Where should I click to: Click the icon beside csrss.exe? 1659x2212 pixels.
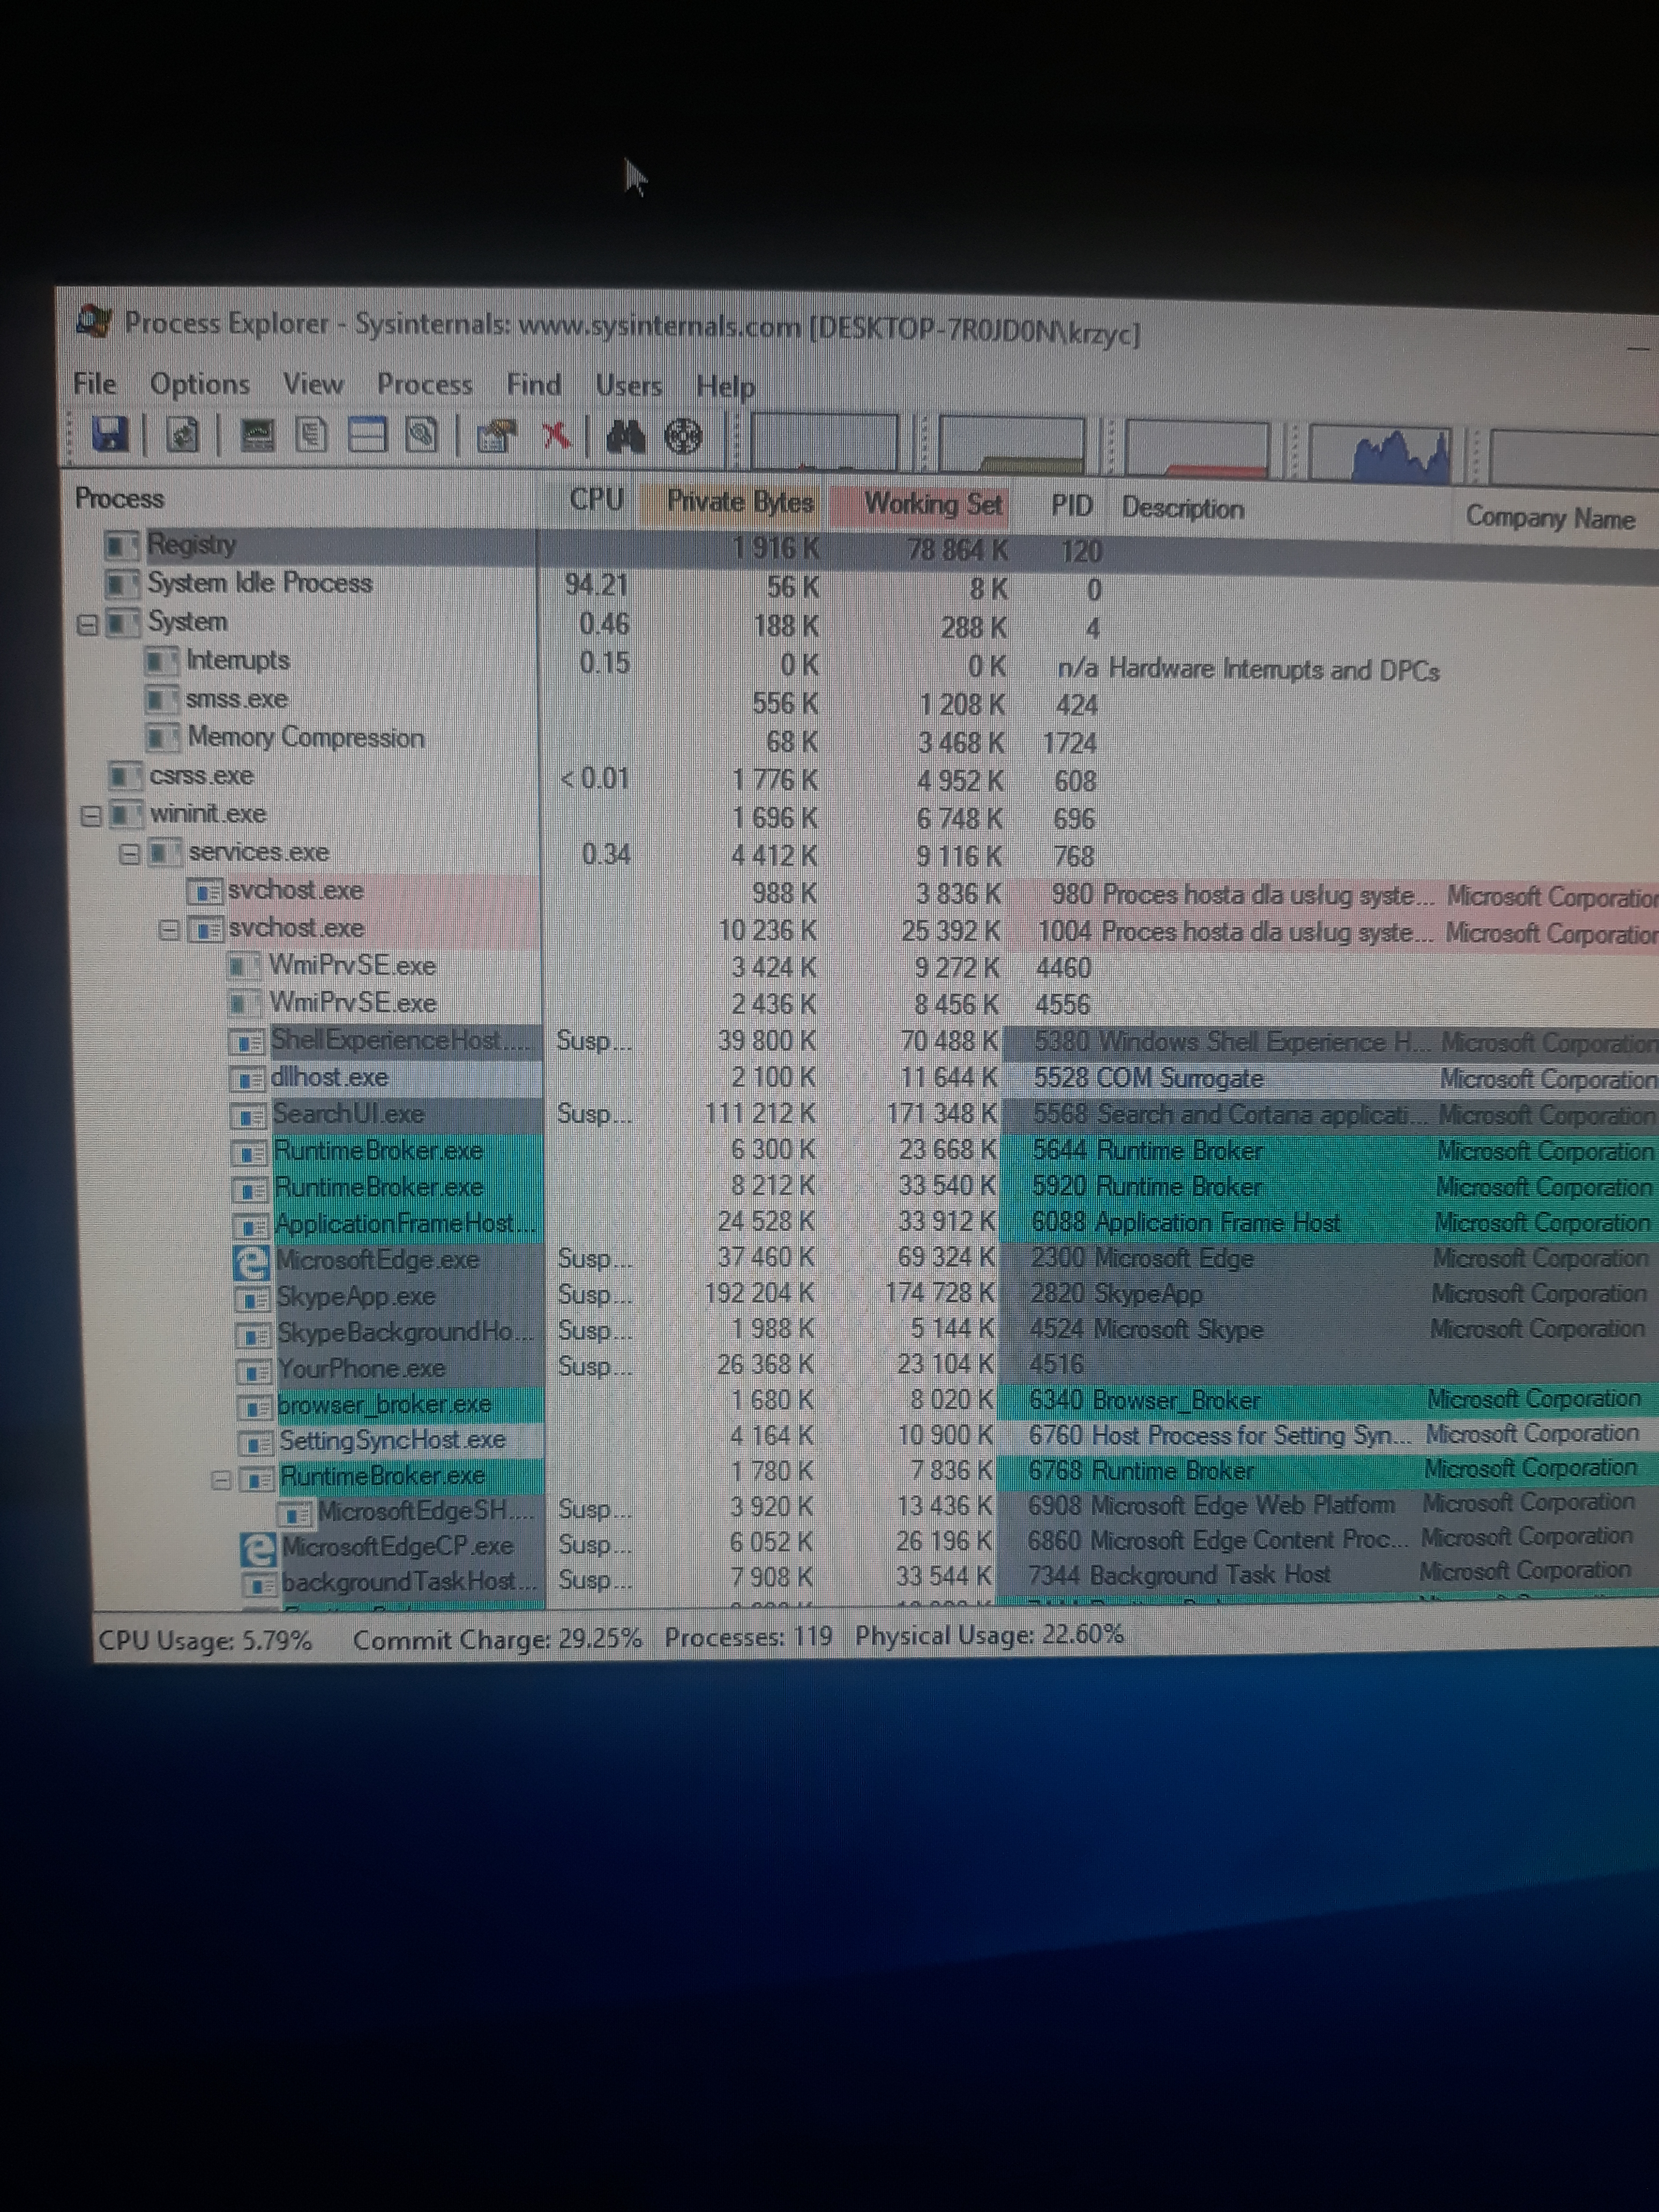[125, 776]
